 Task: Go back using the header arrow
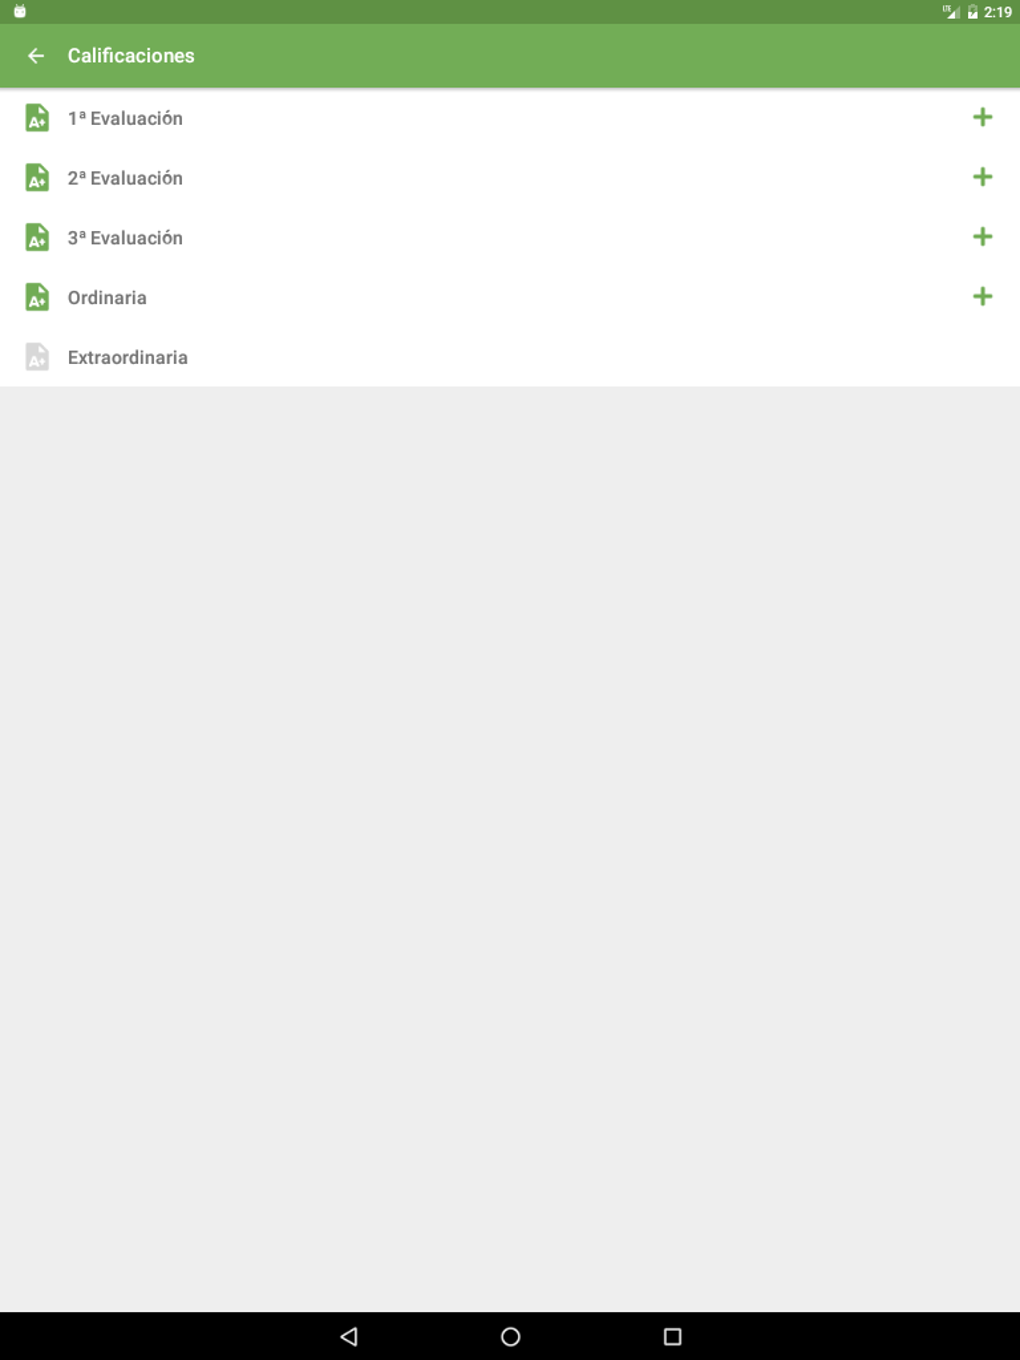[x=36, y=56]
